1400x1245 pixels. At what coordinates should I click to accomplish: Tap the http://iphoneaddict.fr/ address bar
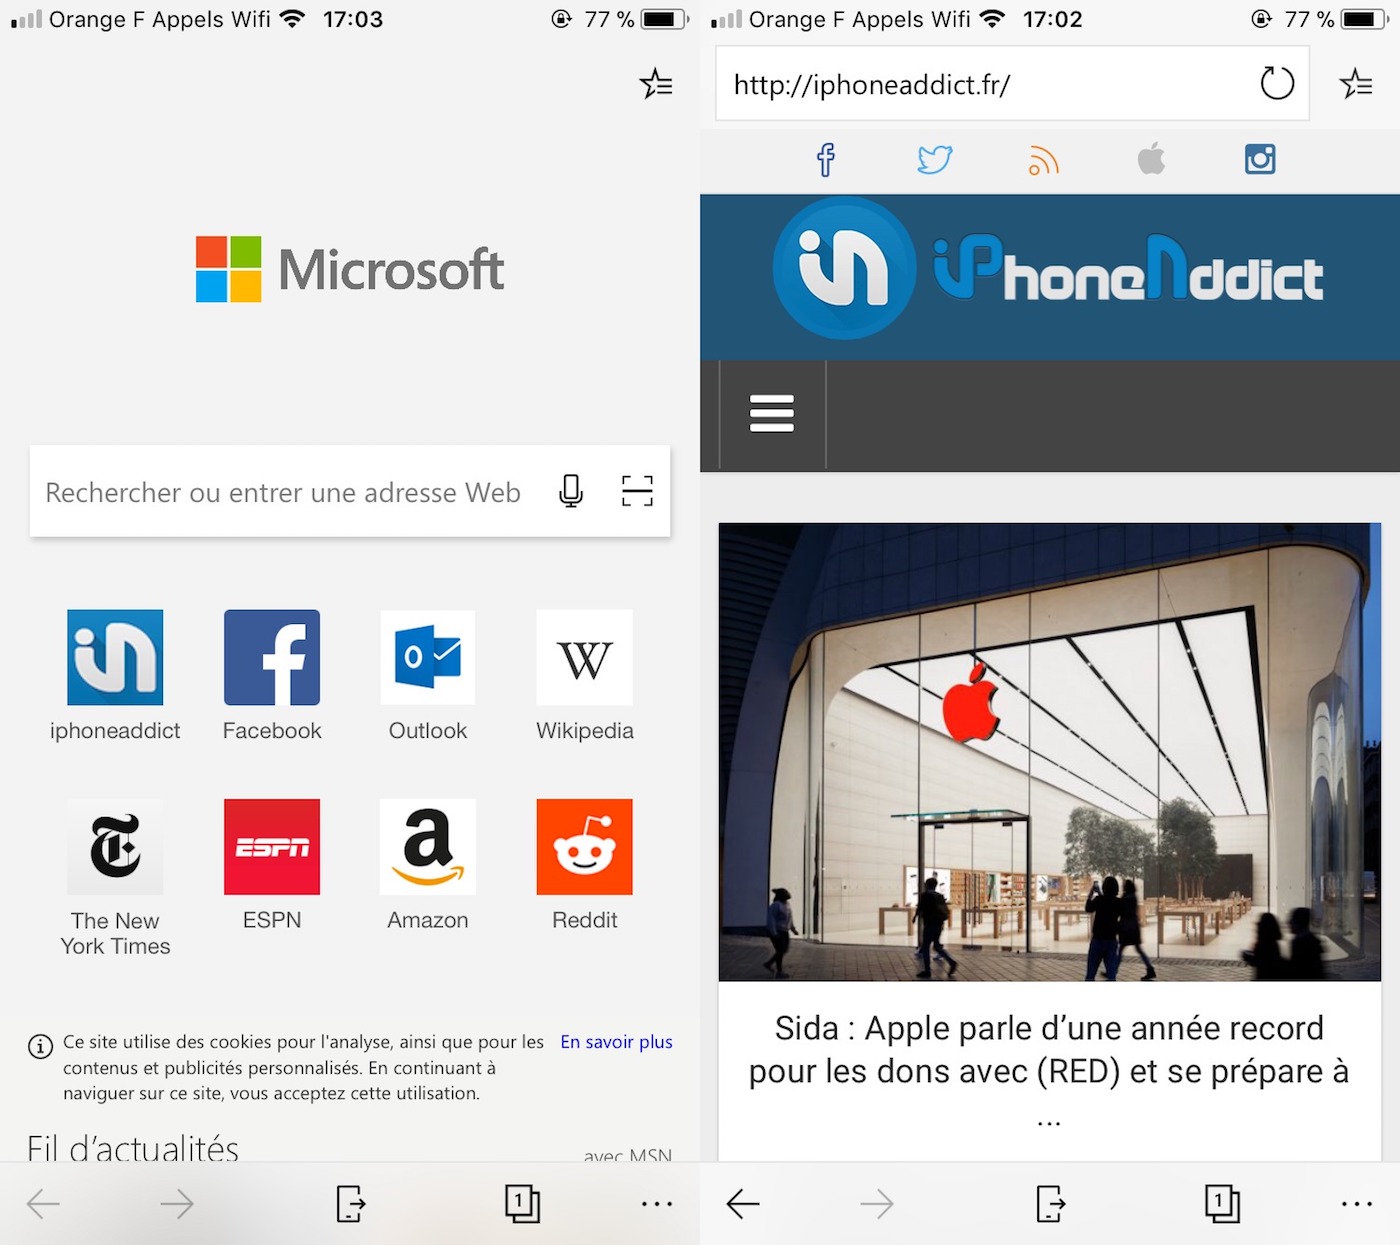(1012, 84)
